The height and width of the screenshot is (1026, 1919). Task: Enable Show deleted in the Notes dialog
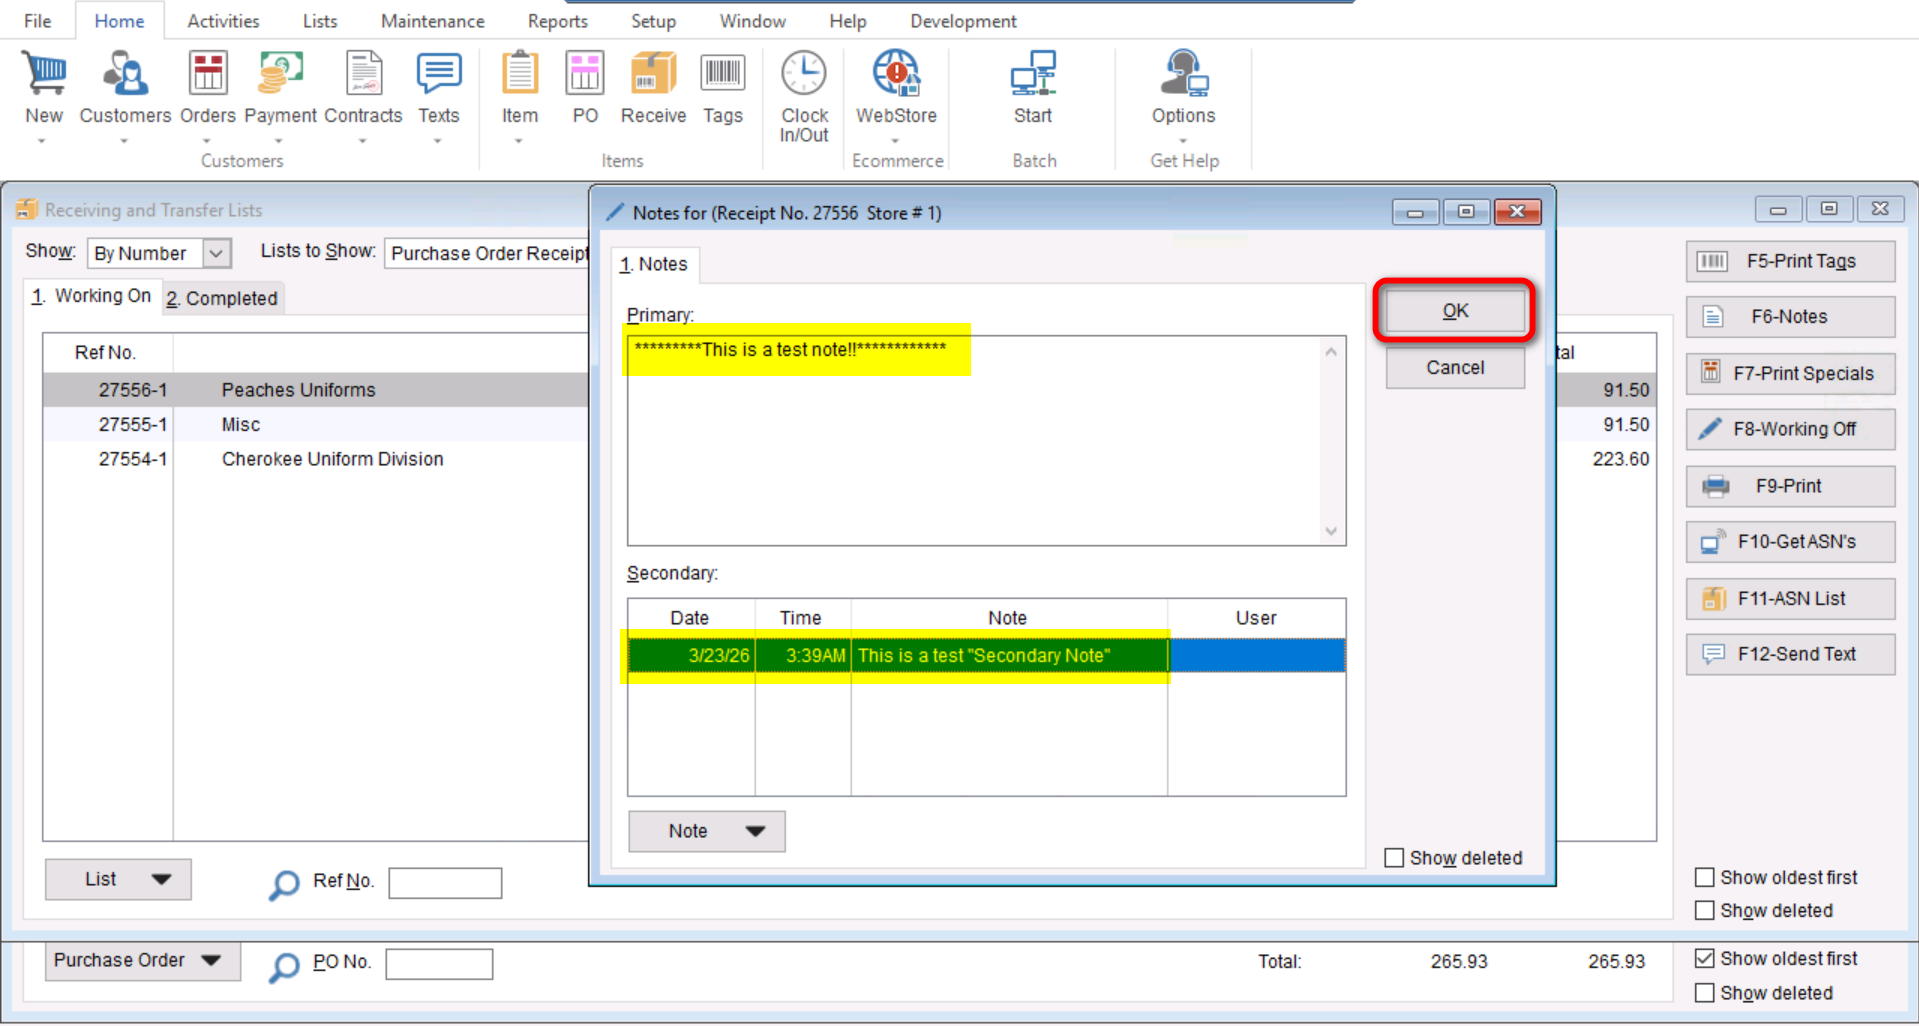click(x=1394, y=858)
